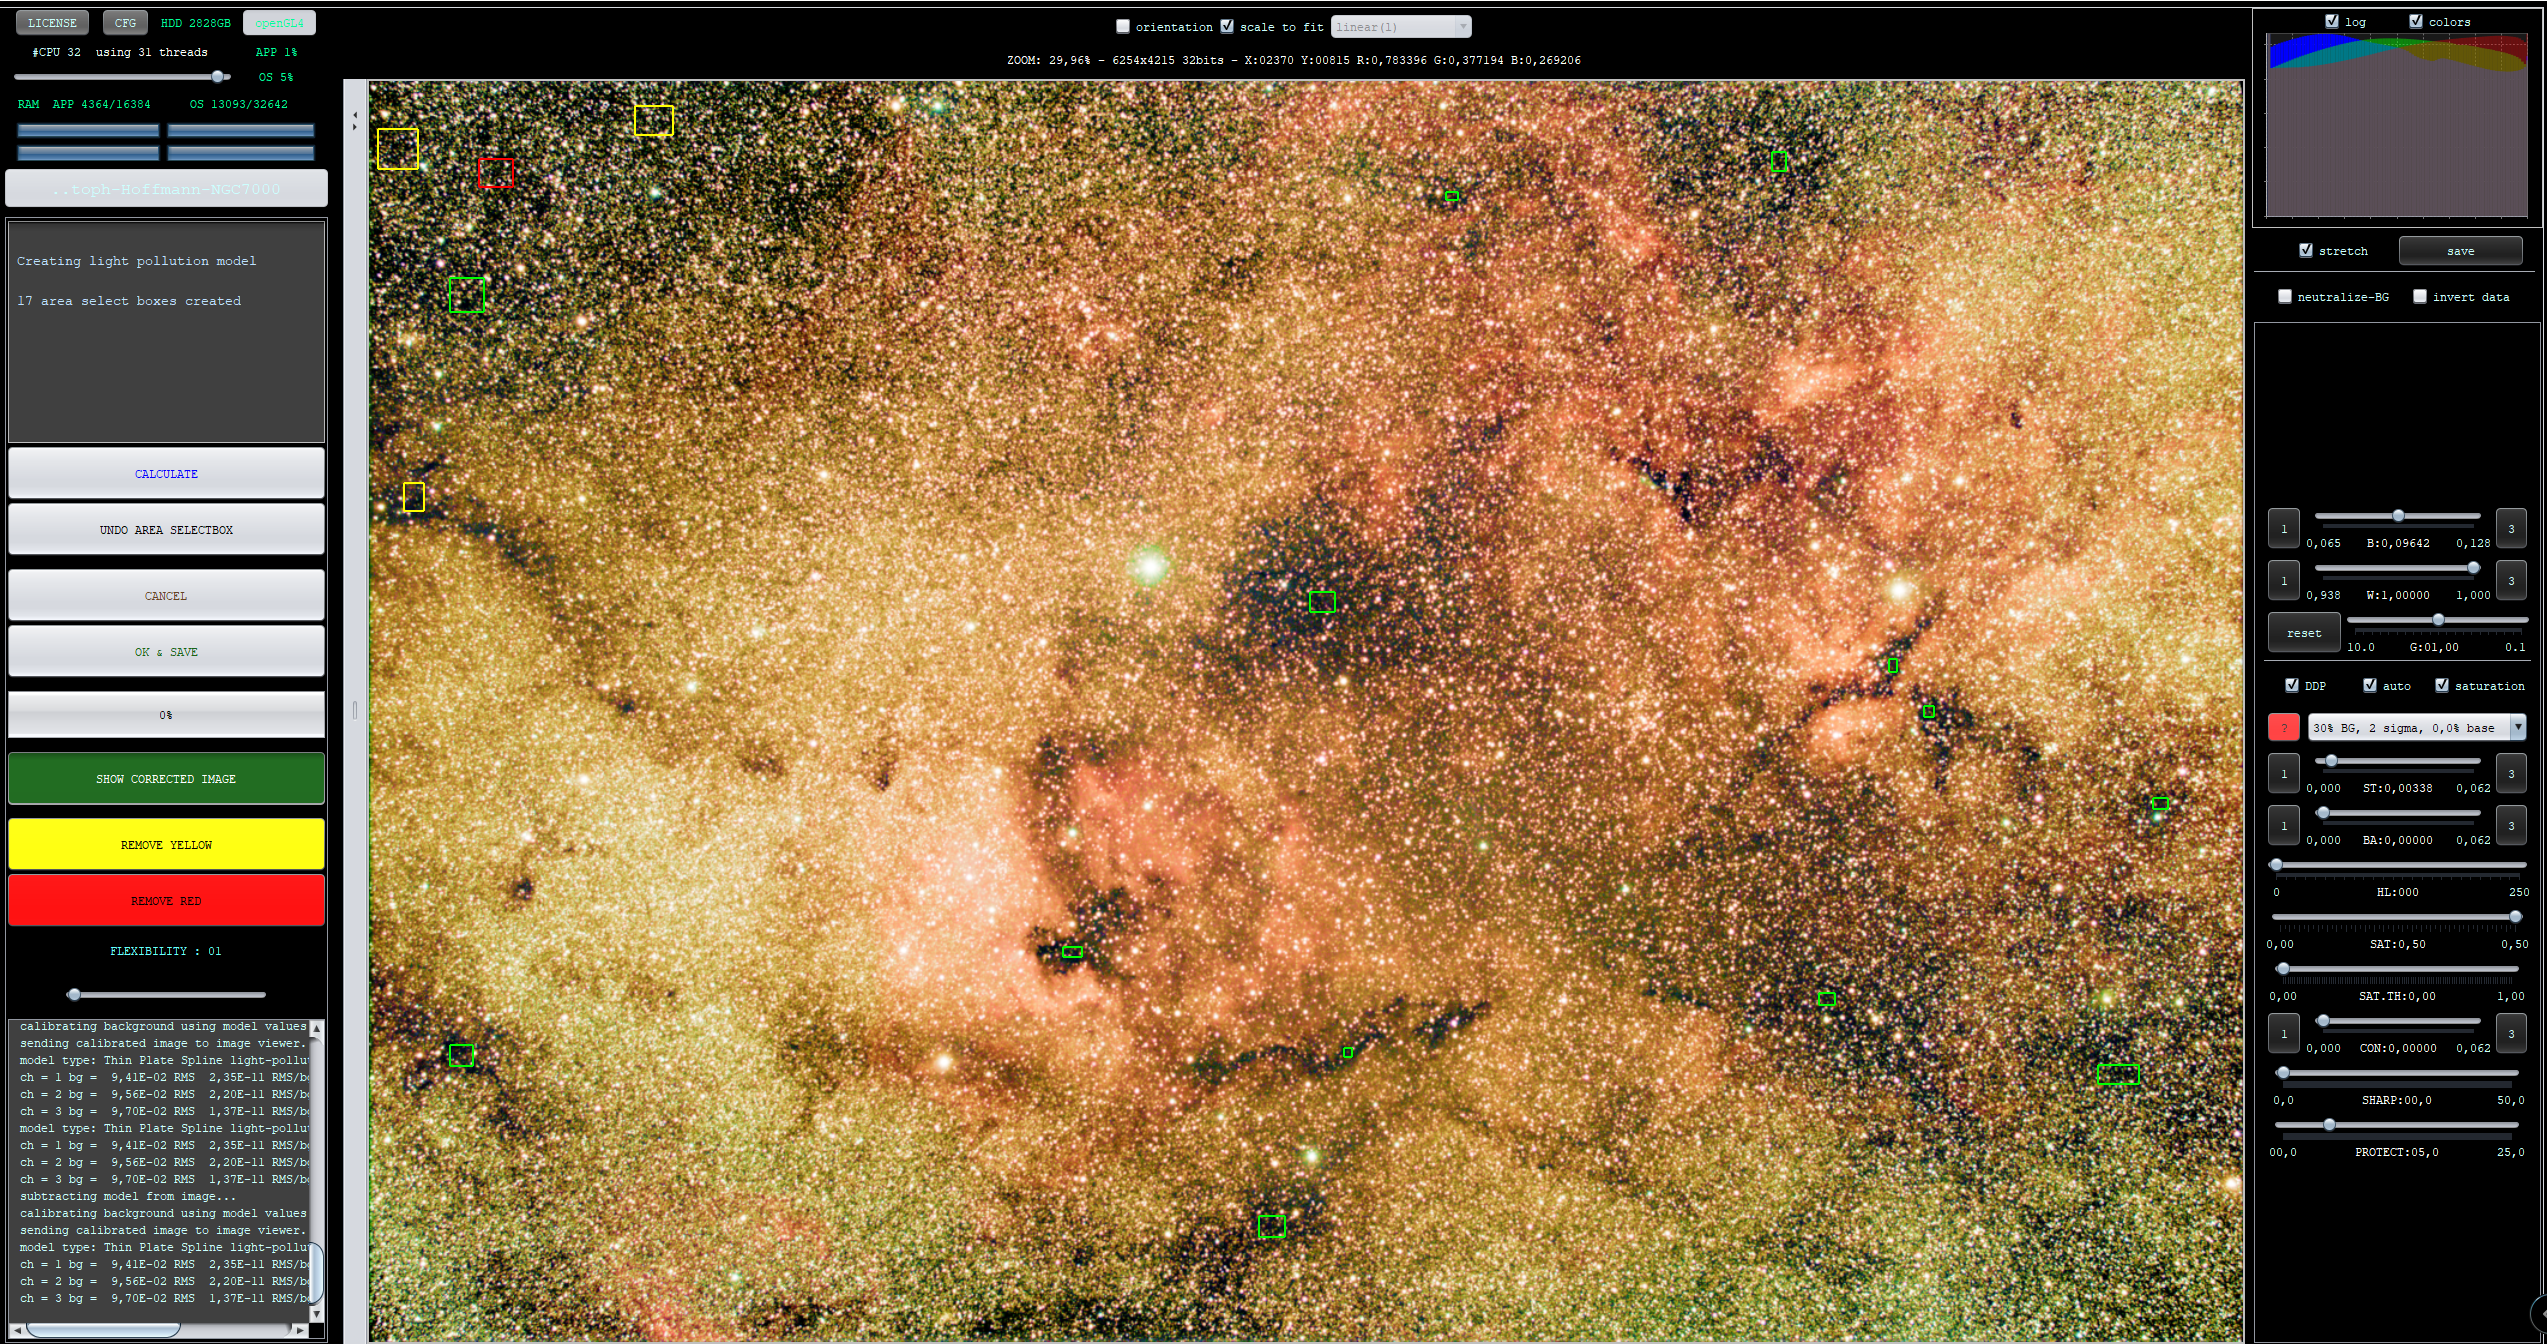
Task: Open the CFG configuration button
Action: 125,22
